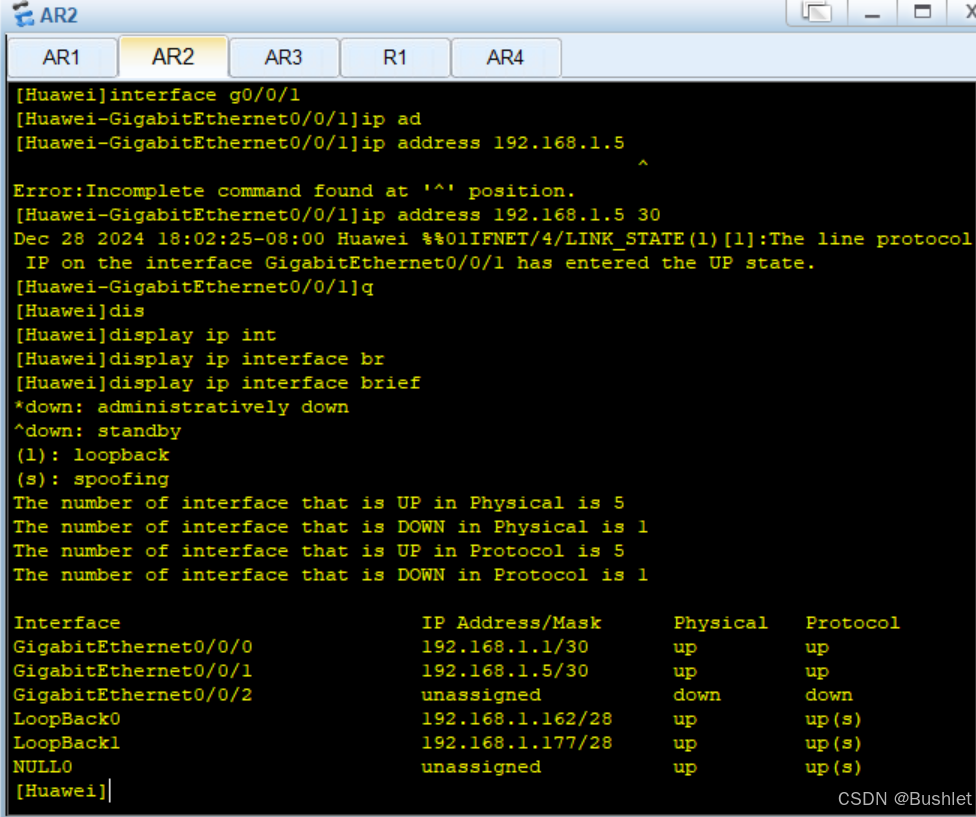Click the LoopBack1 interface name

[x=67, y=743]
